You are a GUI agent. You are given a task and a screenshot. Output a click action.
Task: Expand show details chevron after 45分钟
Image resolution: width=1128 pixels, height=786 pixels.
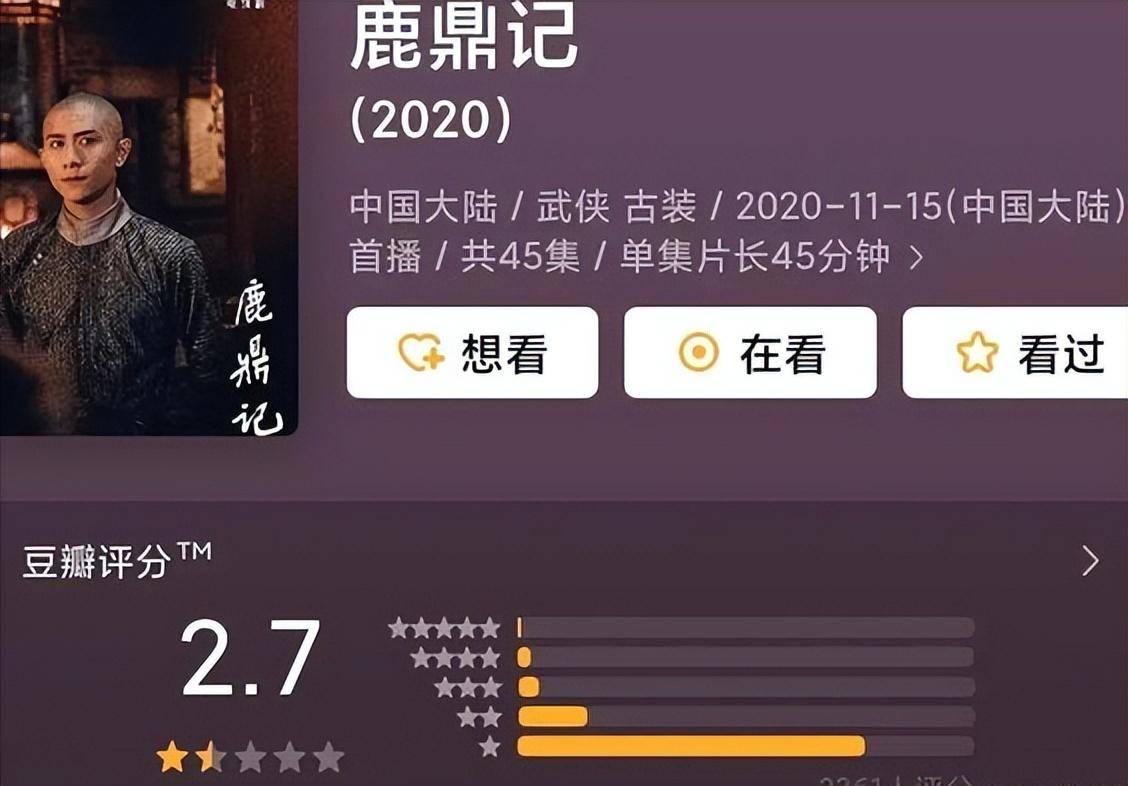[x=916, y=257]
